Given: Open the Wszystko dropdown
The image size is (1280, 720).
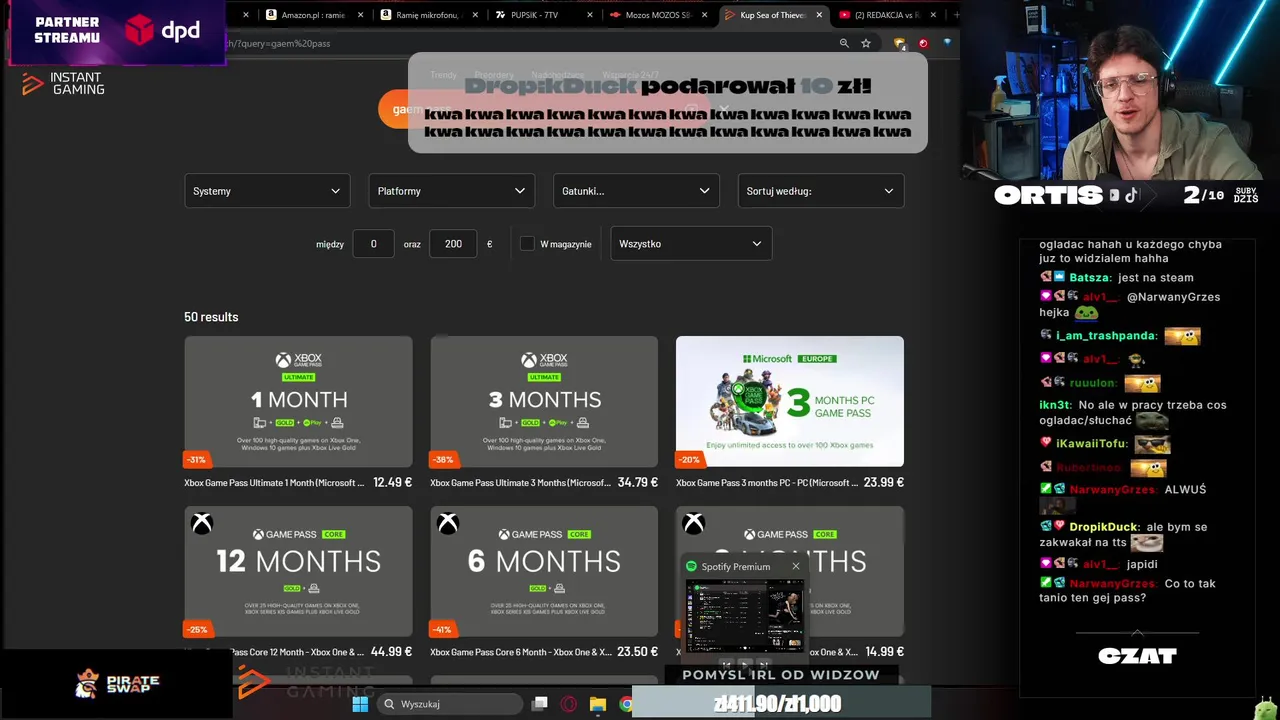Looking at the screenshot, I should (691, 243).
